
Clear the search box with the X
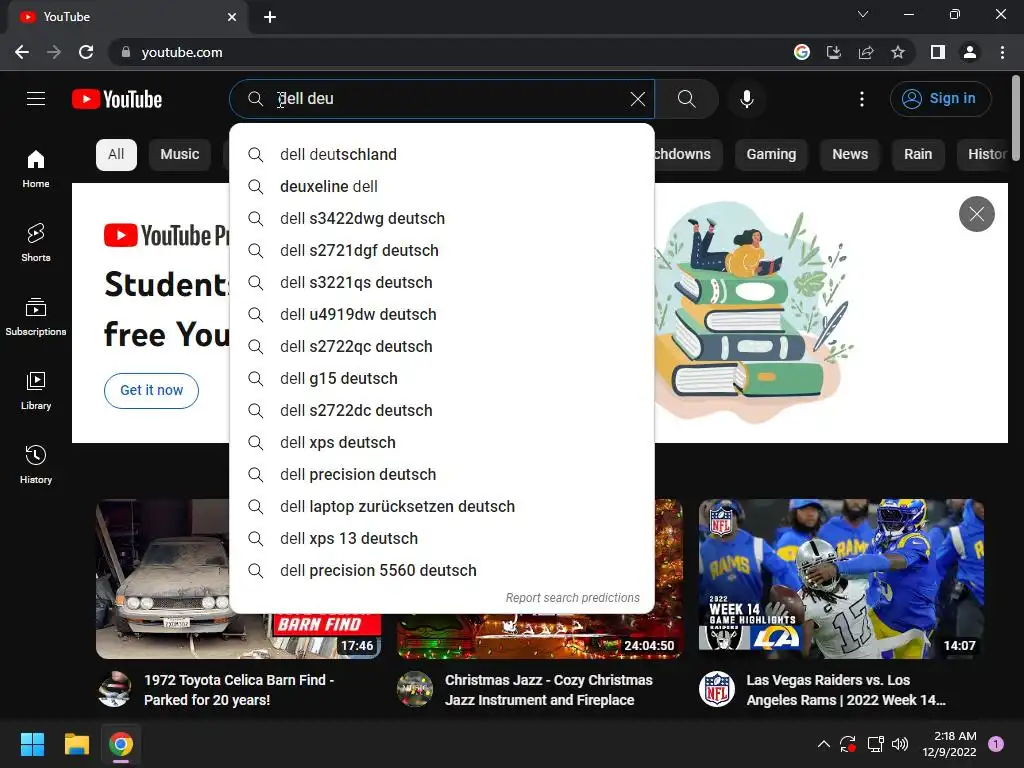(637, 99)
